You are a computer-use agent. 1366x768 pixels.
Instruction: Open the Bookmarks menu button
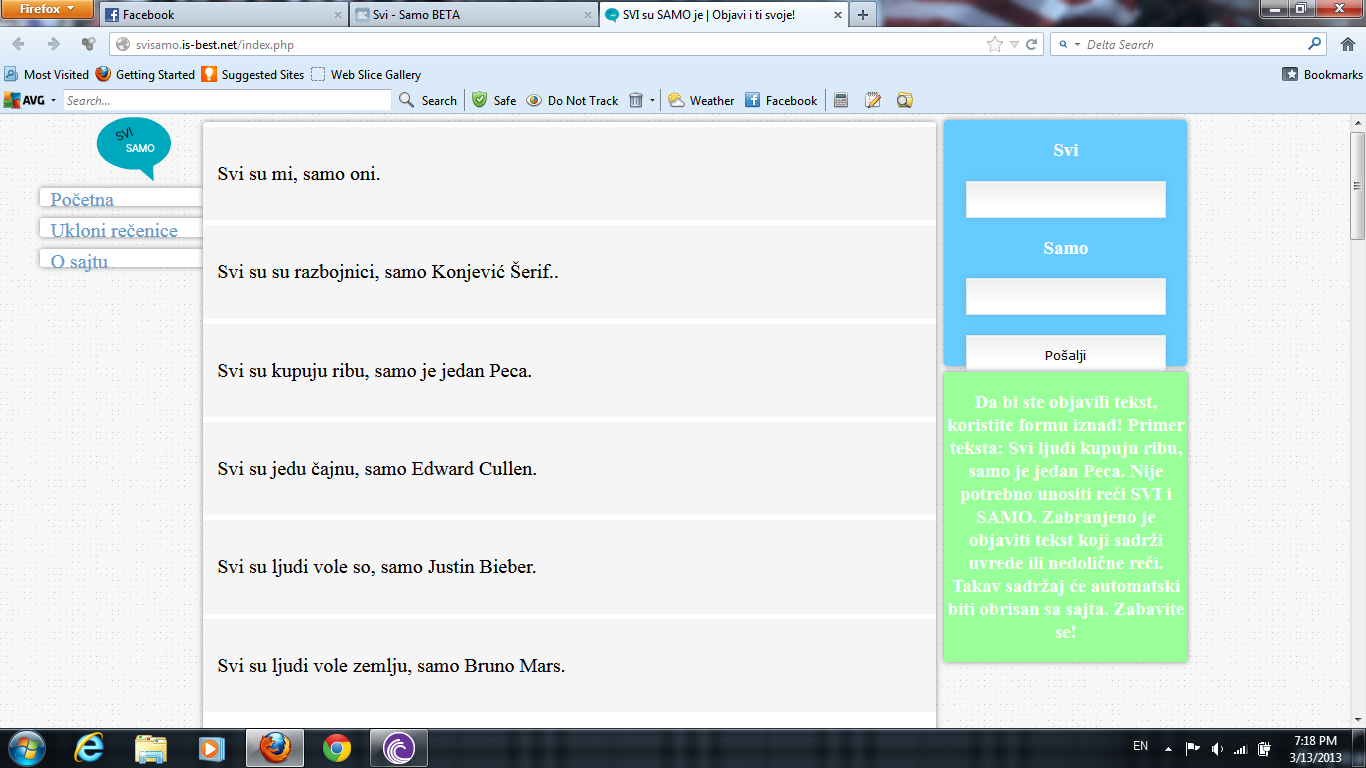[x=1323, y=74]
